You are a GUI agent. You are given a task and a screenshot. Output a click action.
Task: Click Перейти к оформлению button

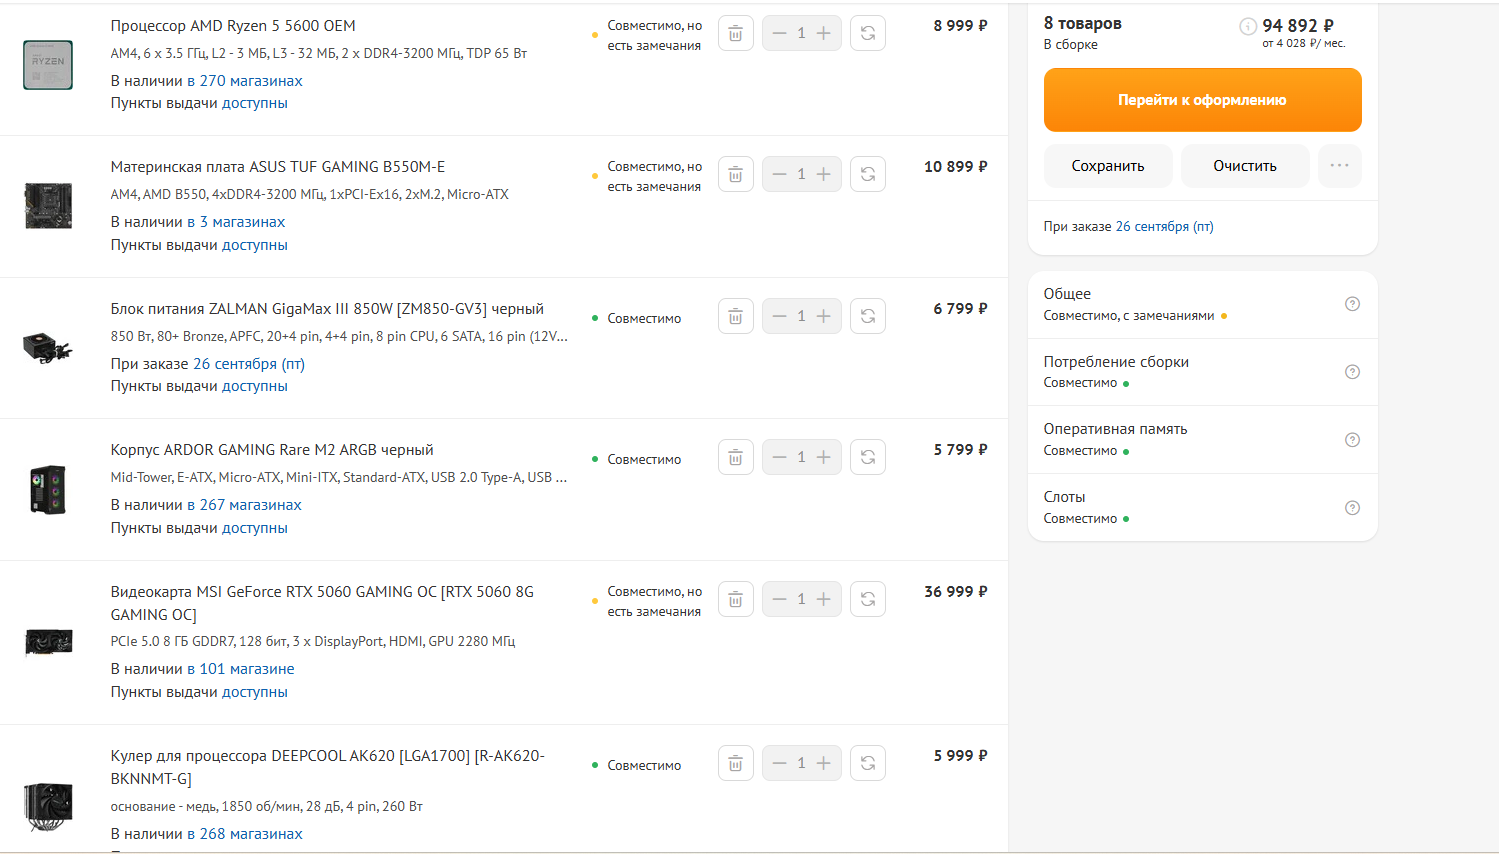(1203, 100)
